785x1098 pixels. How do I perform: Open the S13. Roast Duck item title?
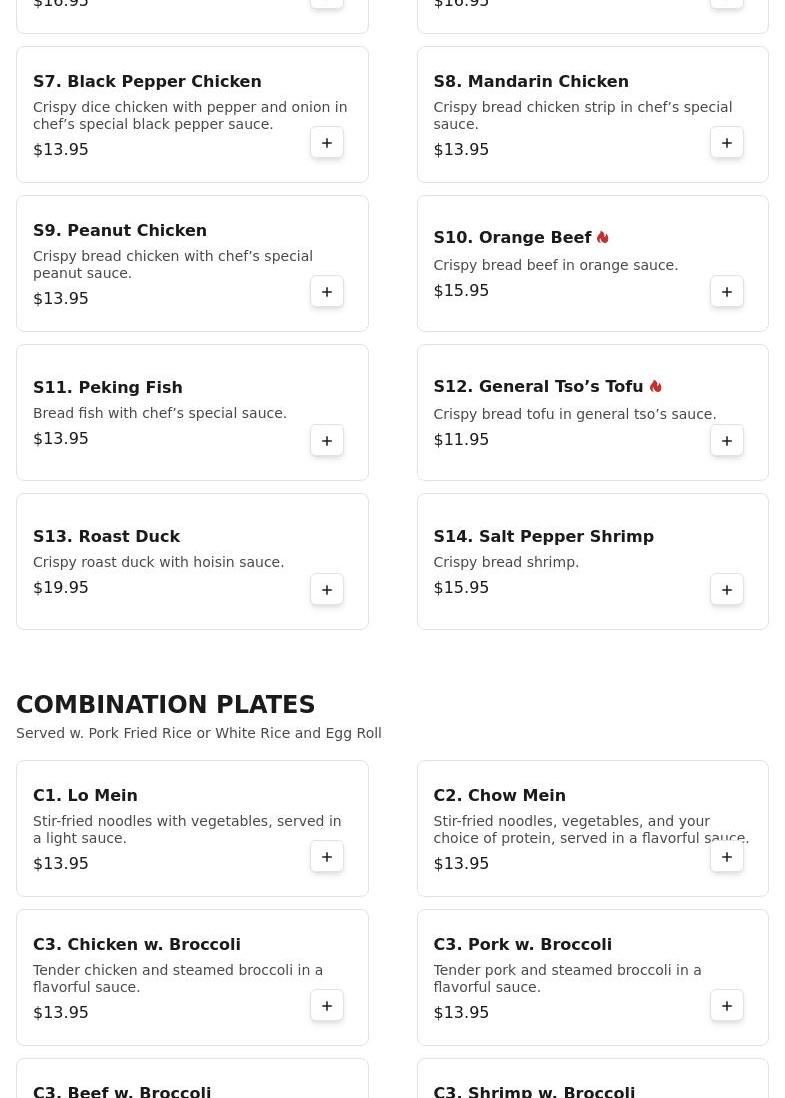(x=106, y=536)
